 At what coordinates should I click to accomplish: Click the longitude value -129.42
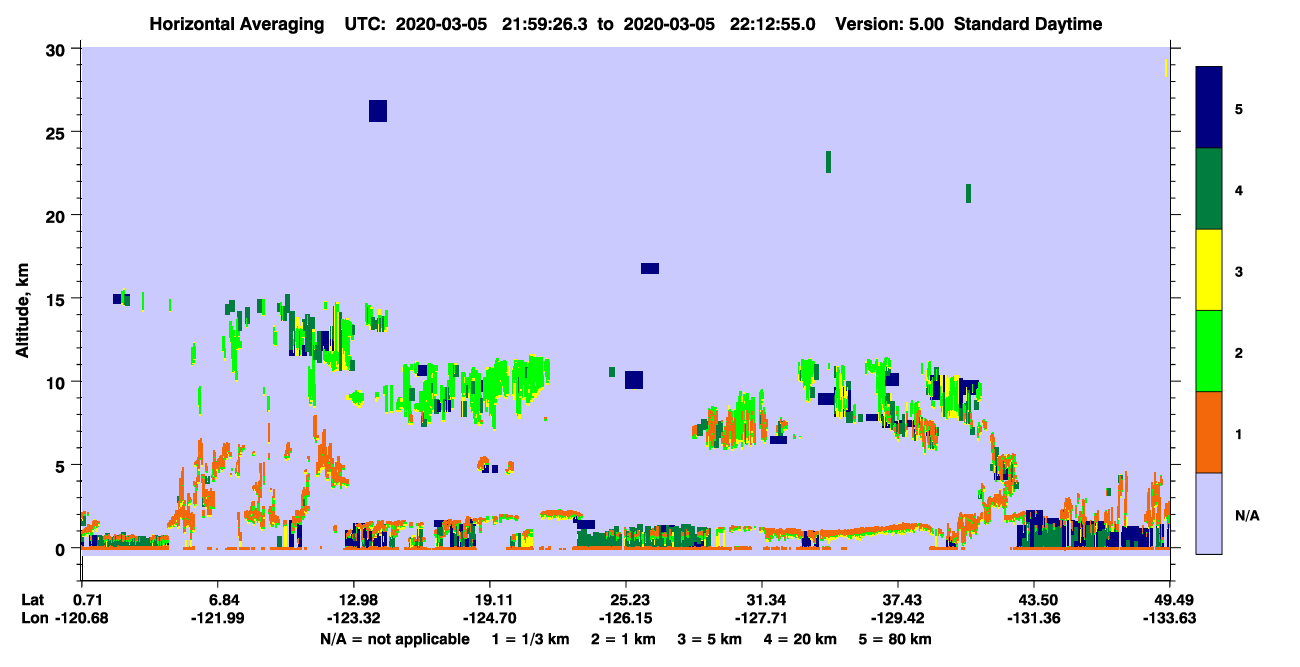pos(898,618)
